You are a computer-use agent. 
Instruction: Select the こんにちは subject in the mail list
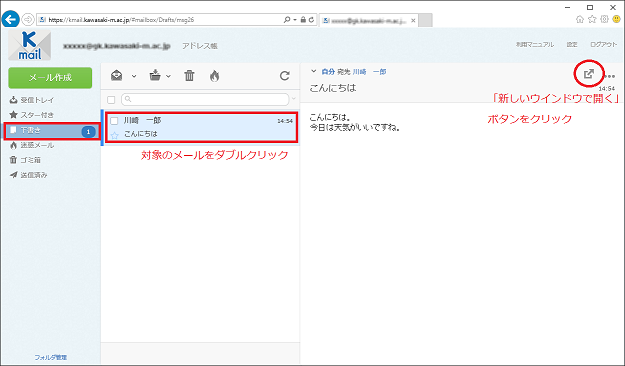coord(141,134)
